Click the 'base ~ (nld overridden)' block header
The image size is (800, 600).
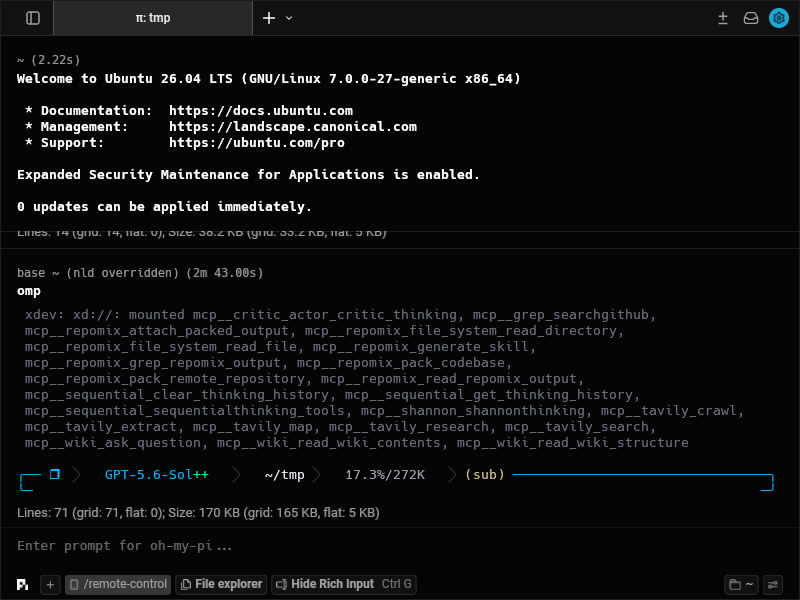(140, 273)
